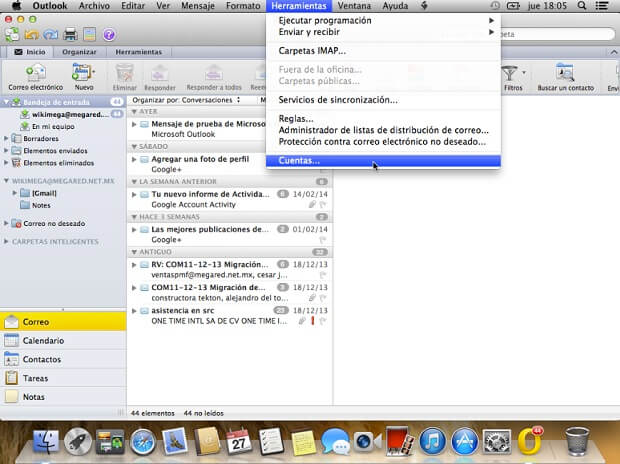Viewport: 620px width, 464px height.
Task: Open the Archivo menu
Action: coord(94,6)
